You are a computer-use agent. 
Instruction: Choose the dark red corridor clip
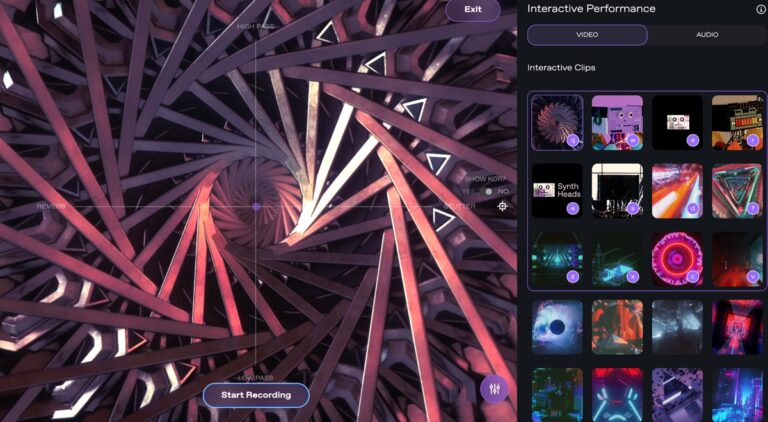tap(737, 259)
